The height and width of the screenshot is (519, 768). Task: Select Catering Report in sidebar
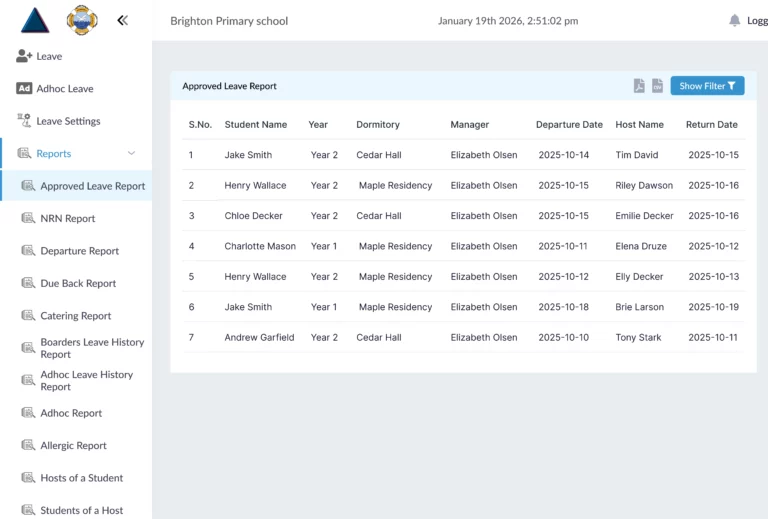75,316
